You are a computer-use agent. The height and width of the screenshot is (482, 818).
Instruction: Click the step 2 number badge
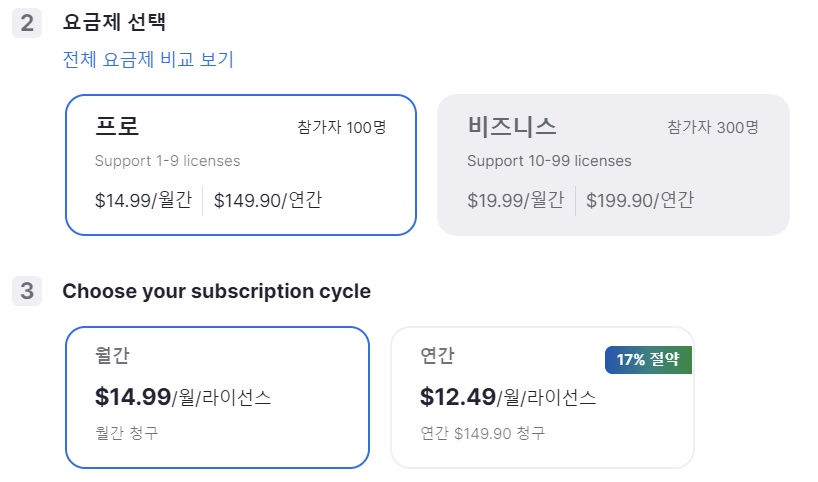(27, 23)
